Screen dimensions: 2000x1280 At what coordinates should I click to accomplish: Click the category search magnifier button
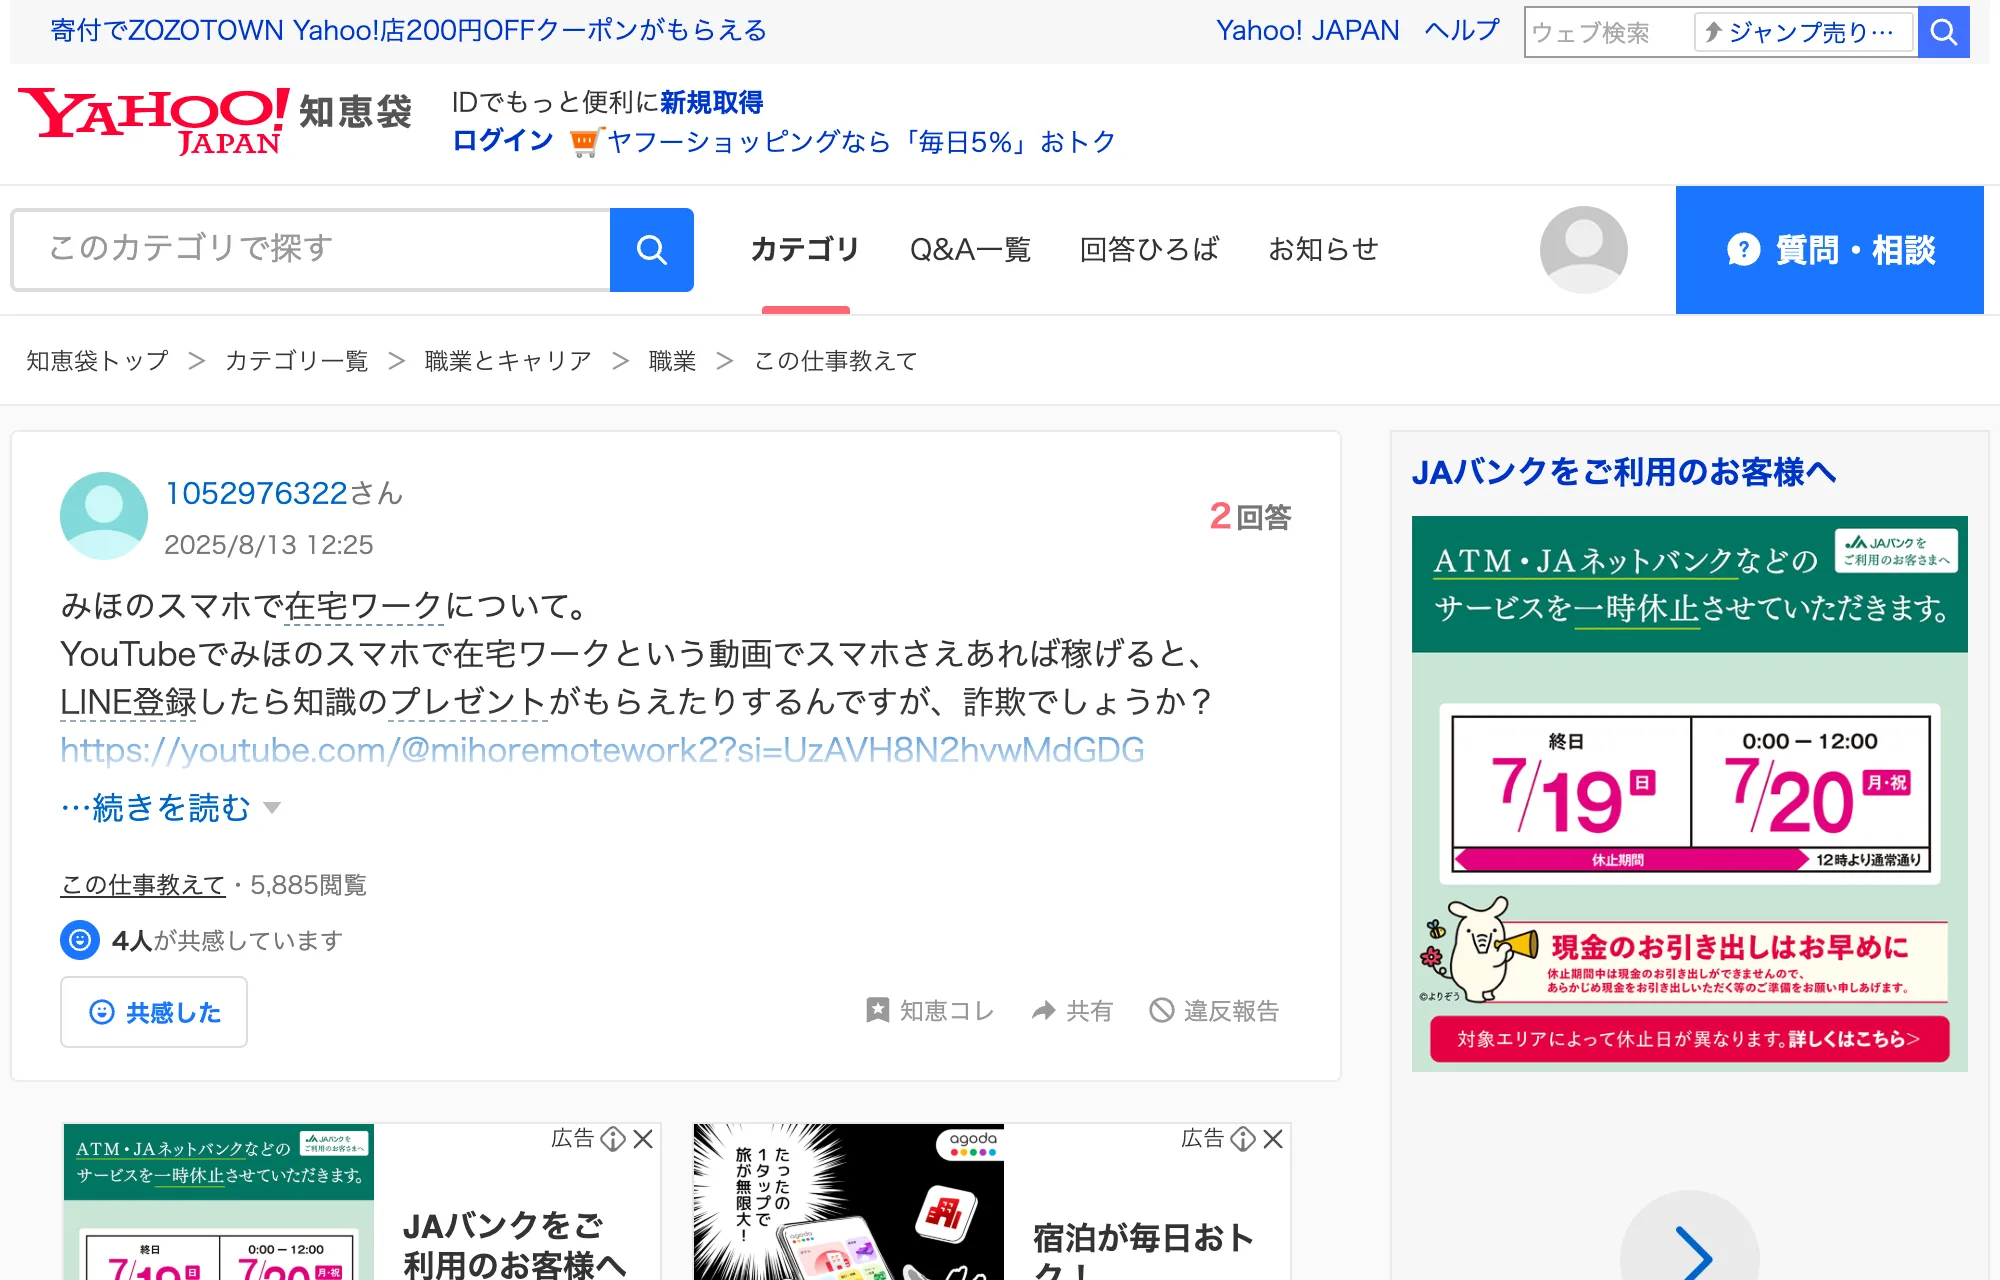click(x=651, y=250)
